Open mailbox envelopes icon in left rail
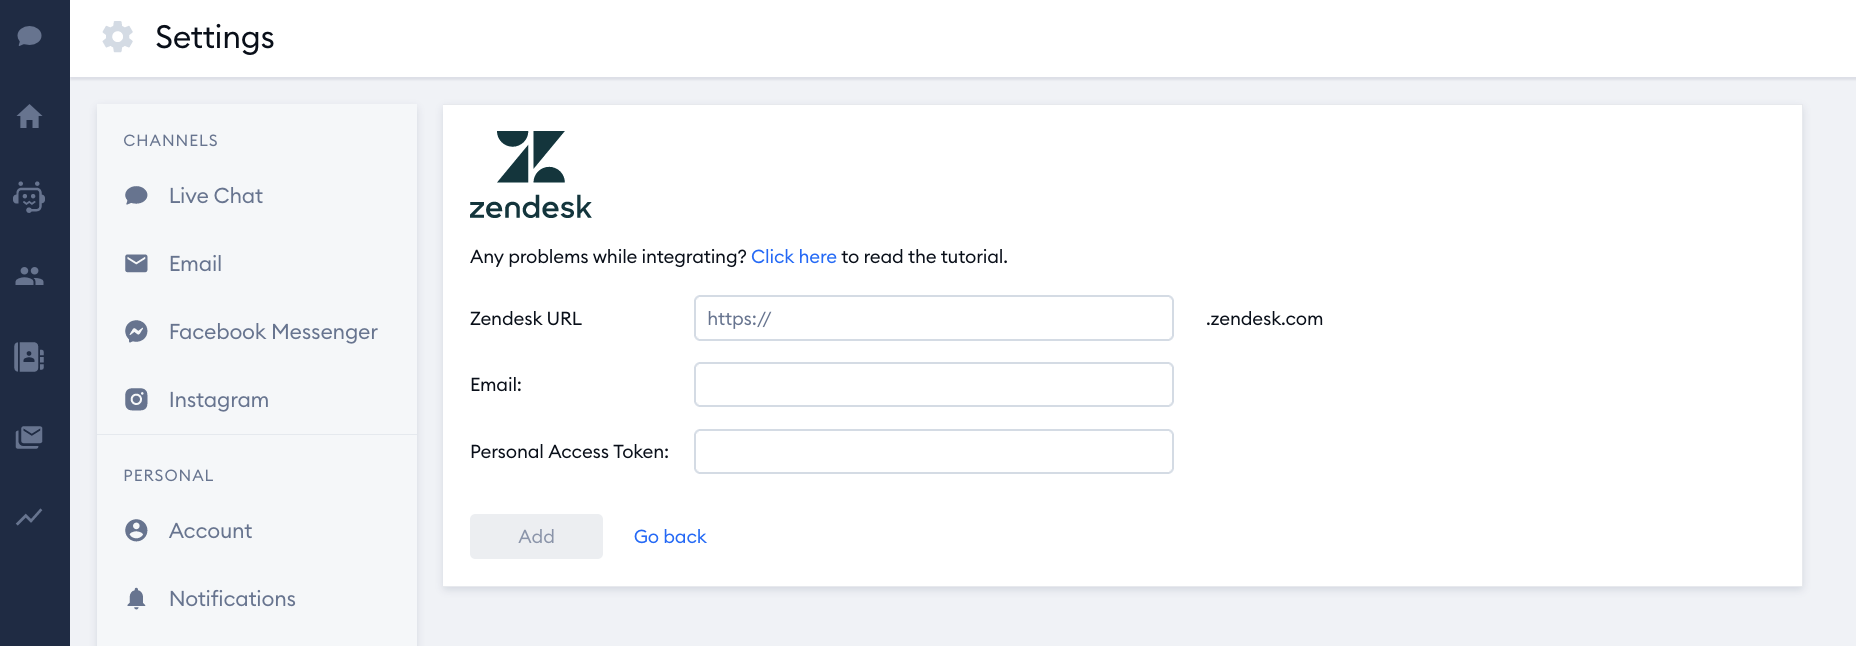Viewport: 1856px width, 646px height. (x=30, y=437)
